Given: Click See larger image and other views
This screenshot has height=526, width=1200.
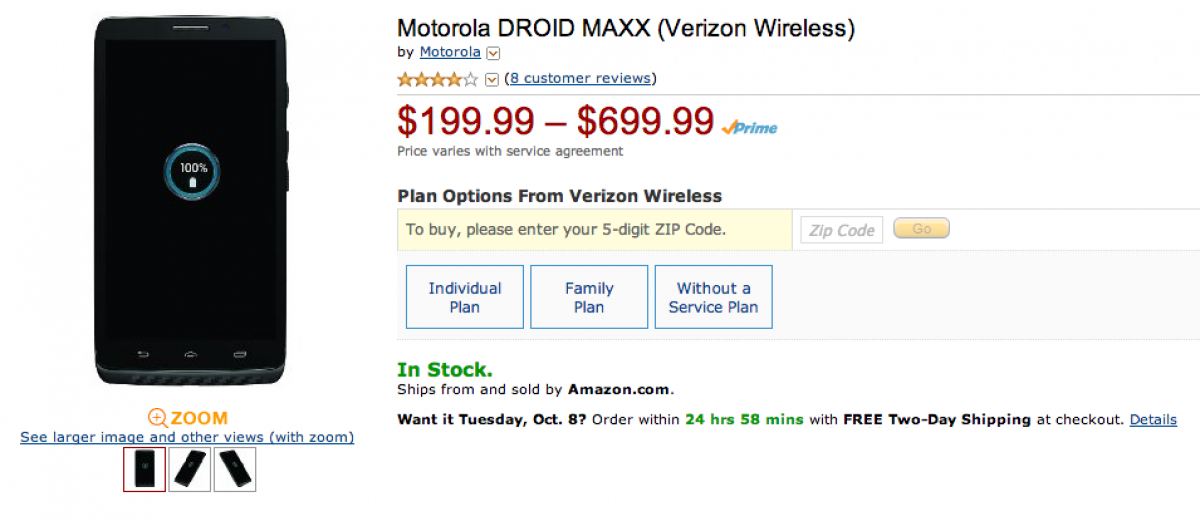Looking at the screenshot, I should click(187, 437).
